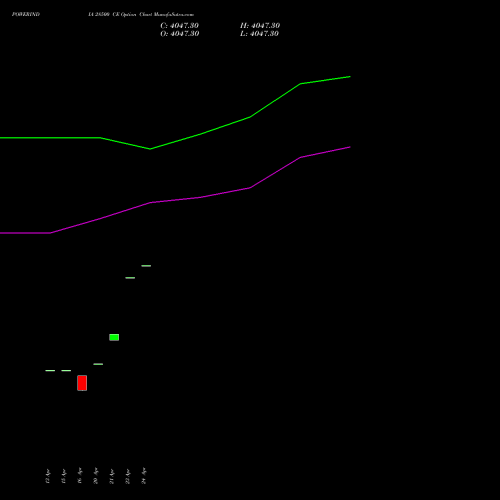
Task: Click the 22 Apr date label
Action: 128,476
